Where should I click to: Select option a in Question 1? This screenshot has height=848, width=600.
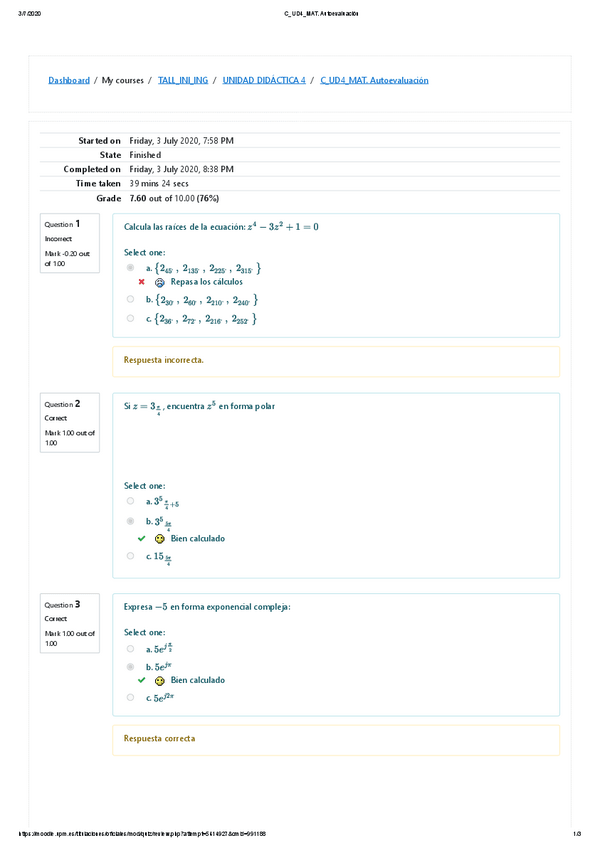130,268
